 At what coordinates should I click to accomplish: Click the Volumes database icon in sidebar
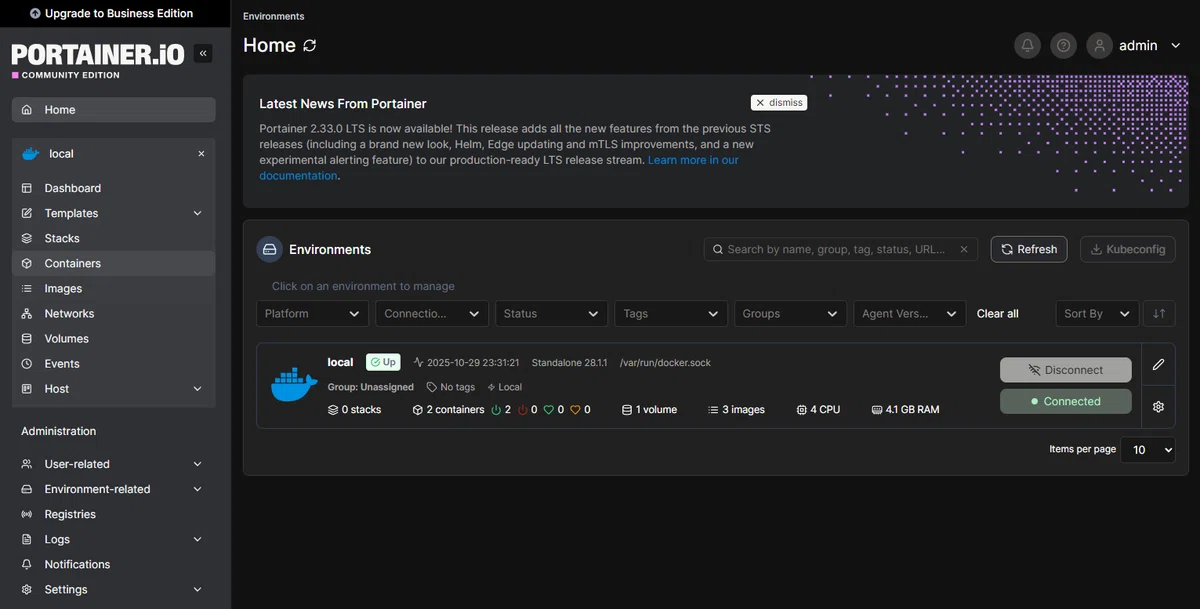click(x=27, y=338)
